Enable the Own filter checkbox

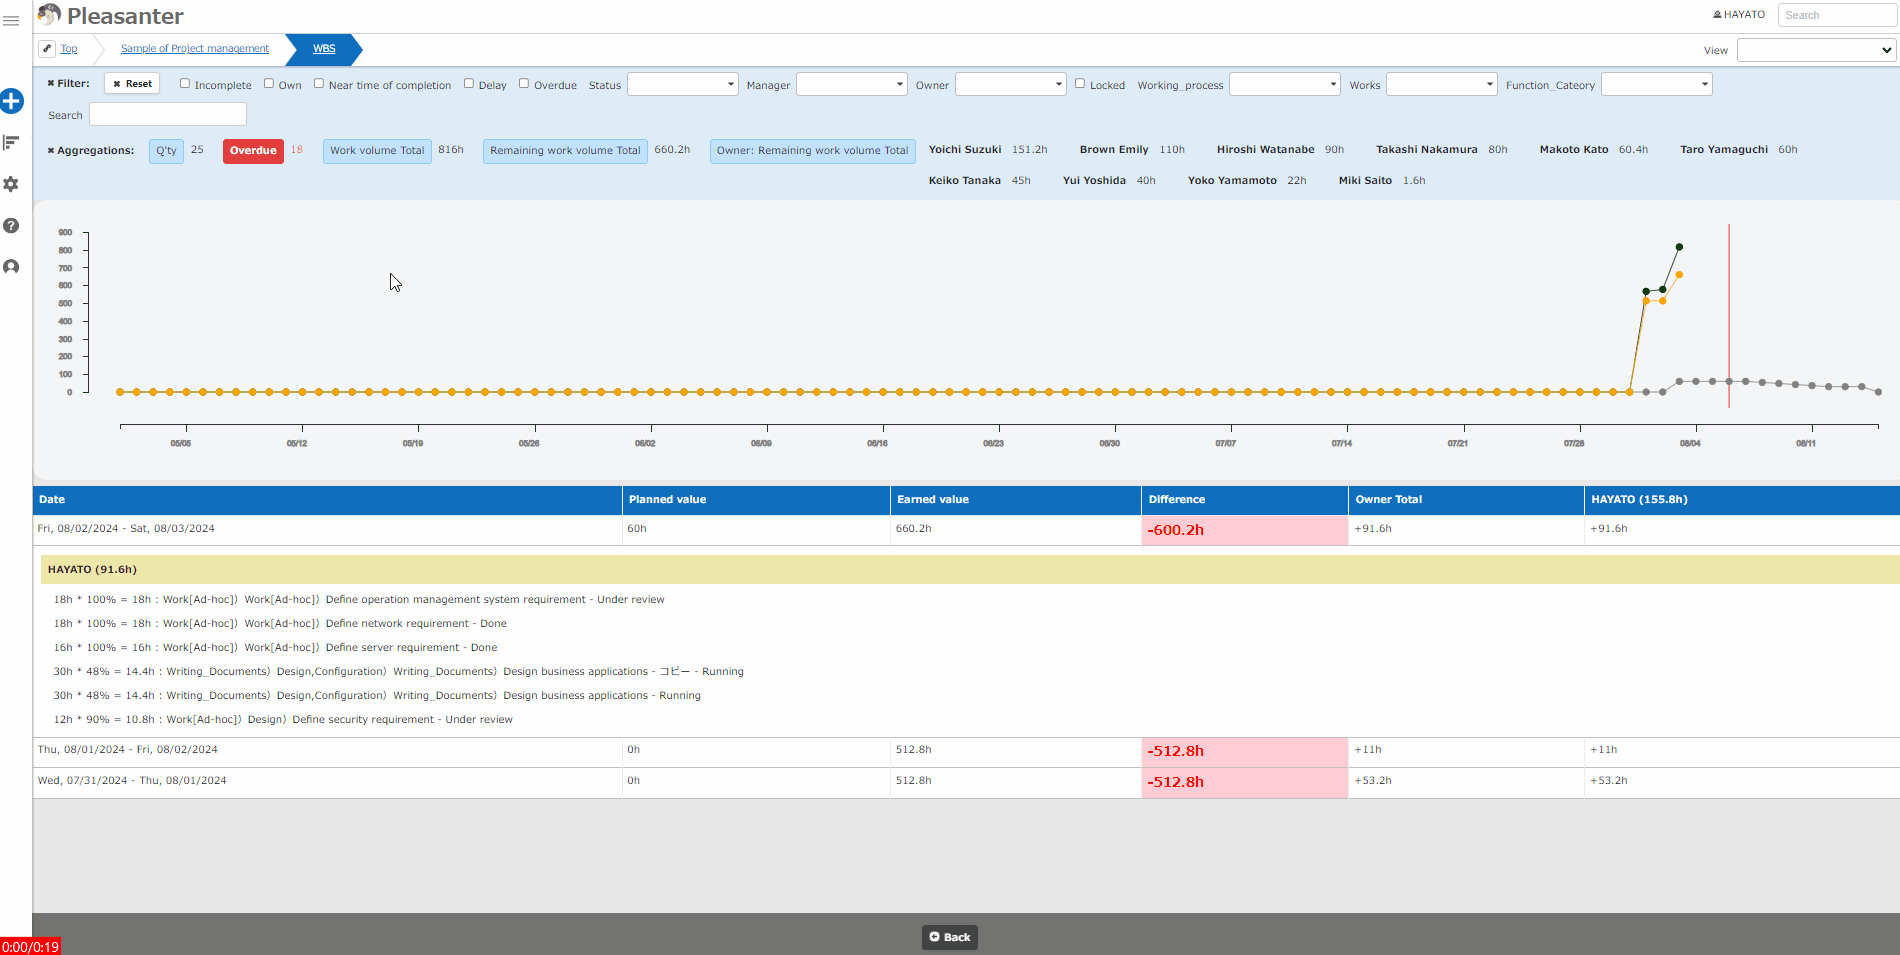[x=269, y=84]
